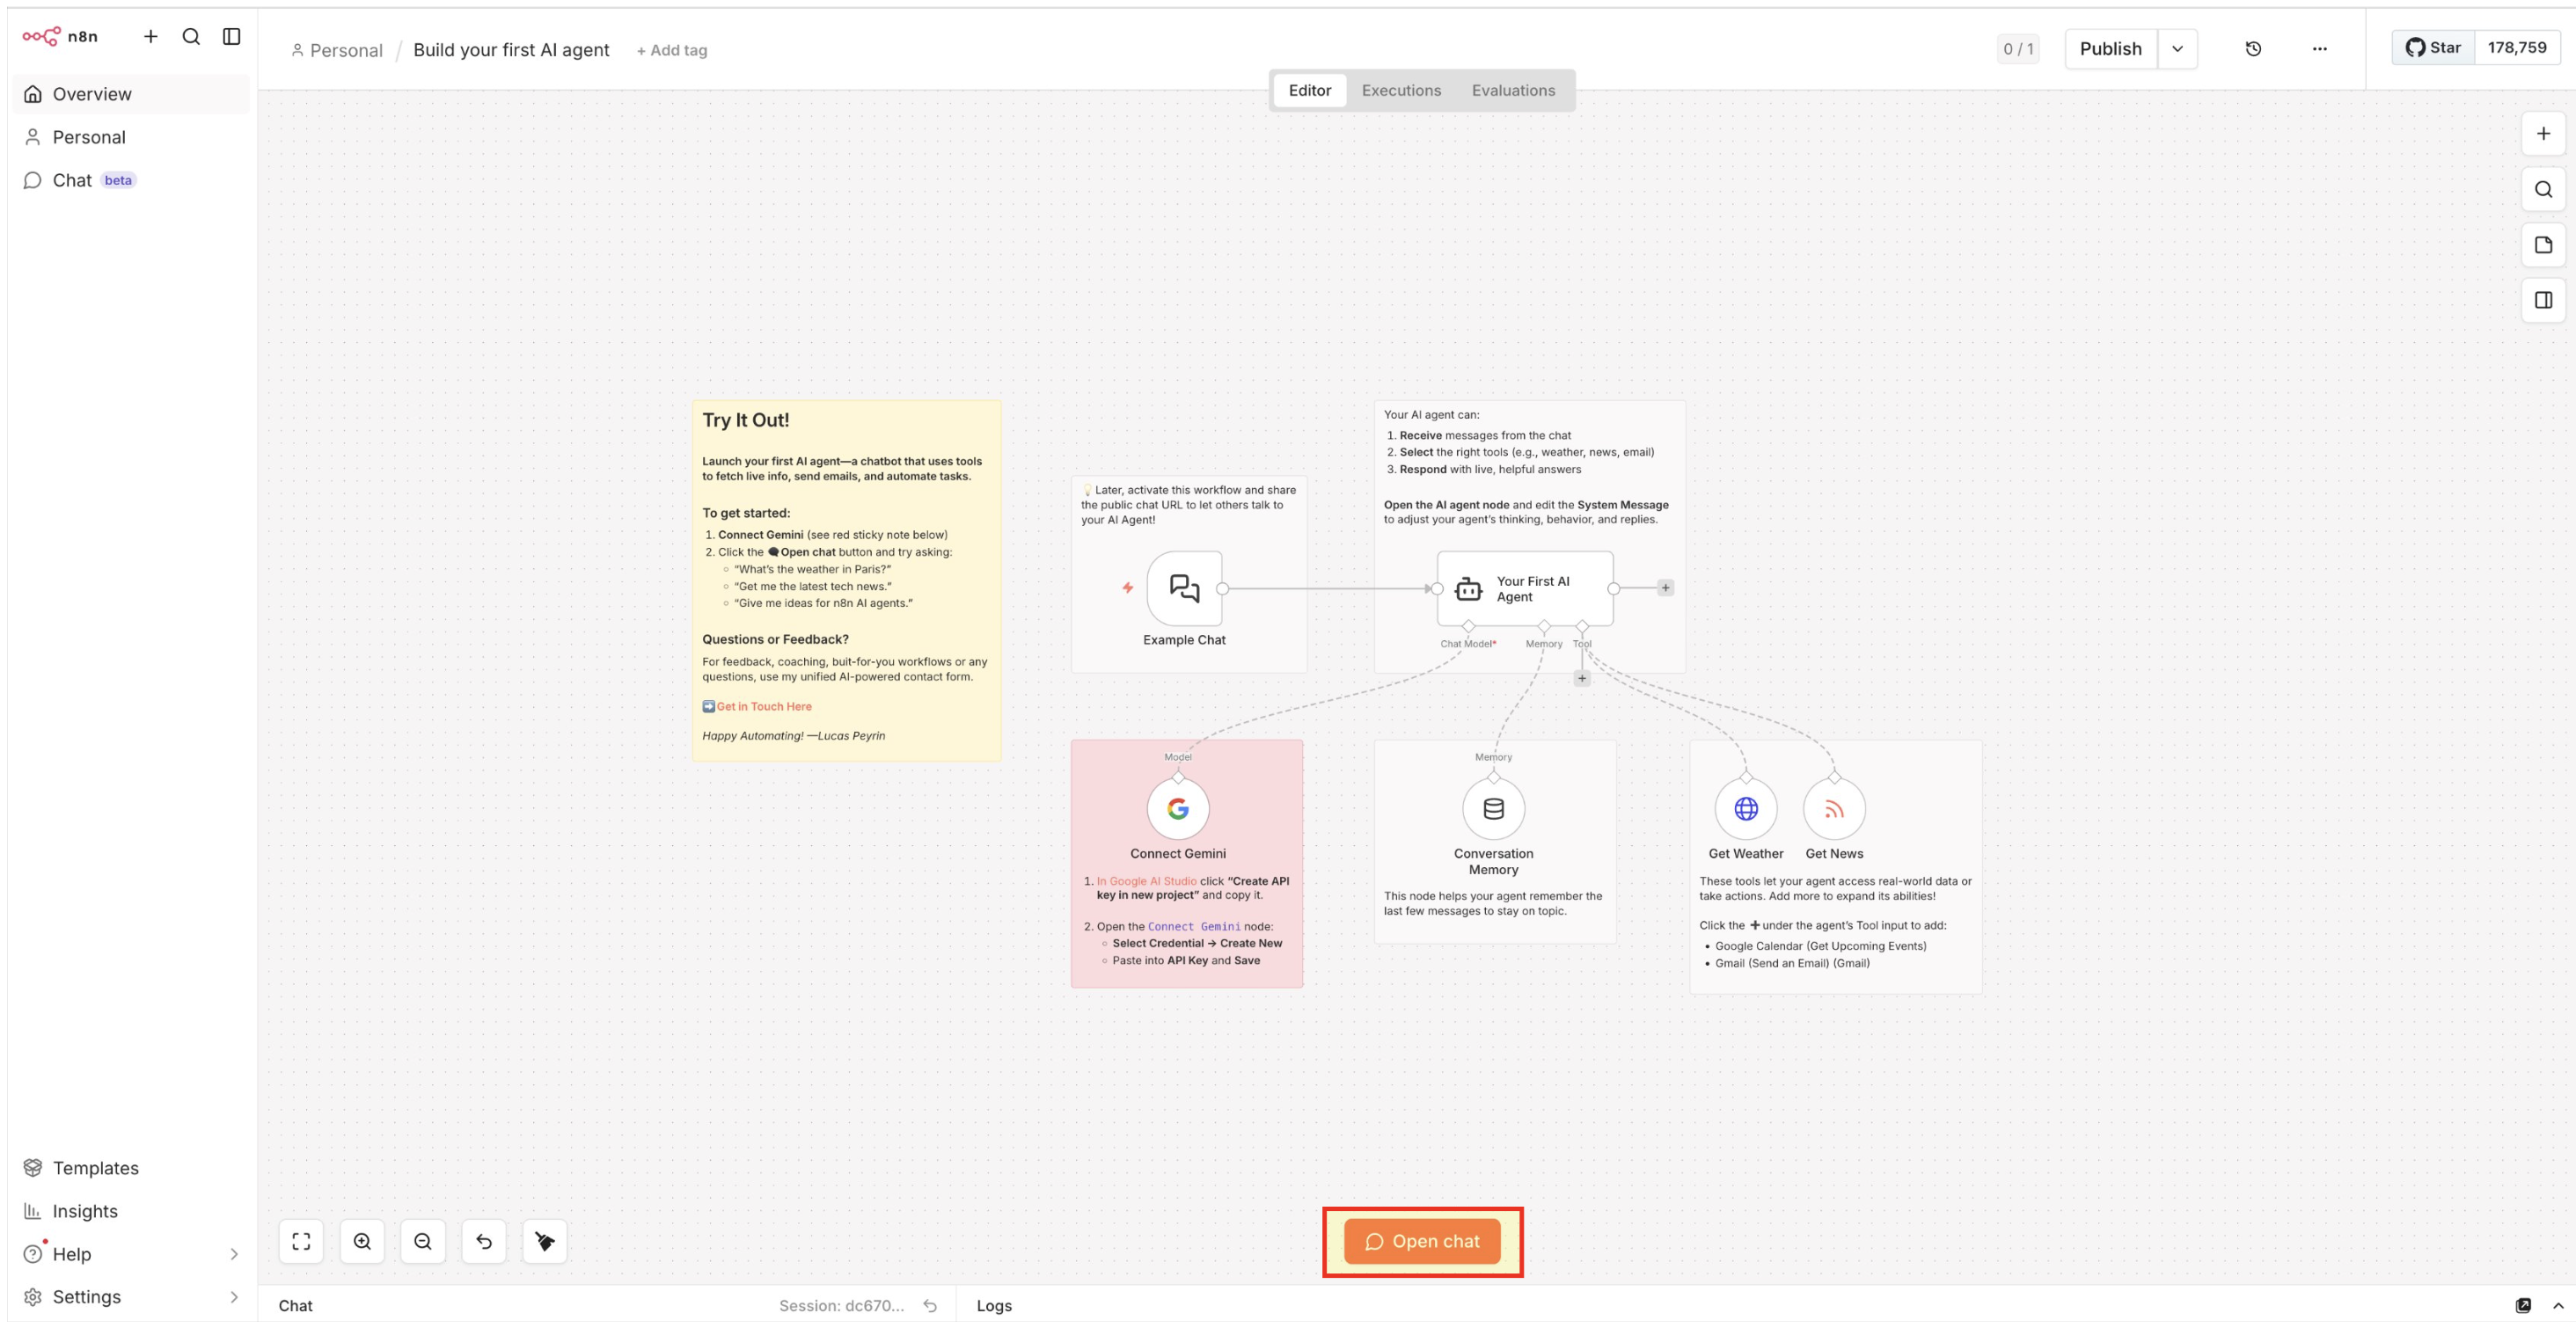
Task: Click the Open chat button
Action: (1422, 1242)
